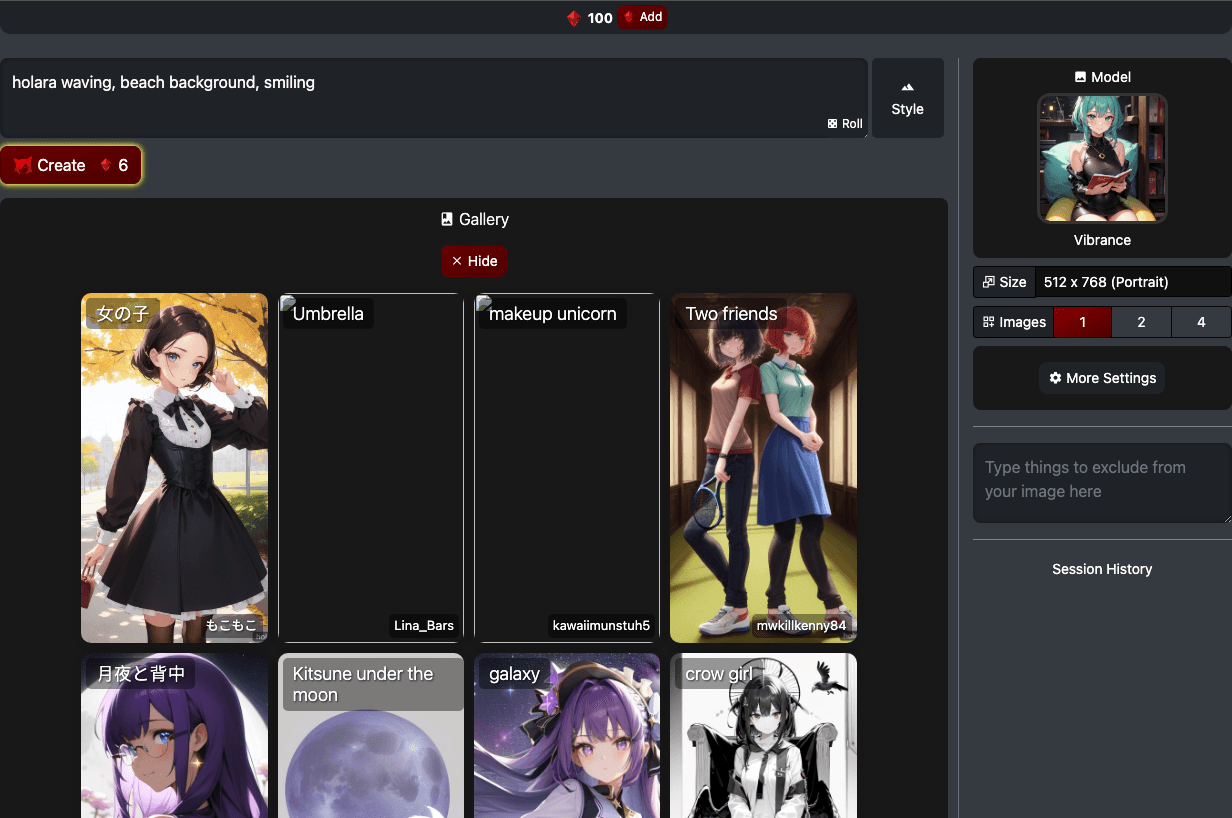Open the Size dropdown
This screenshot has height=818, width=1232.
1133,282
